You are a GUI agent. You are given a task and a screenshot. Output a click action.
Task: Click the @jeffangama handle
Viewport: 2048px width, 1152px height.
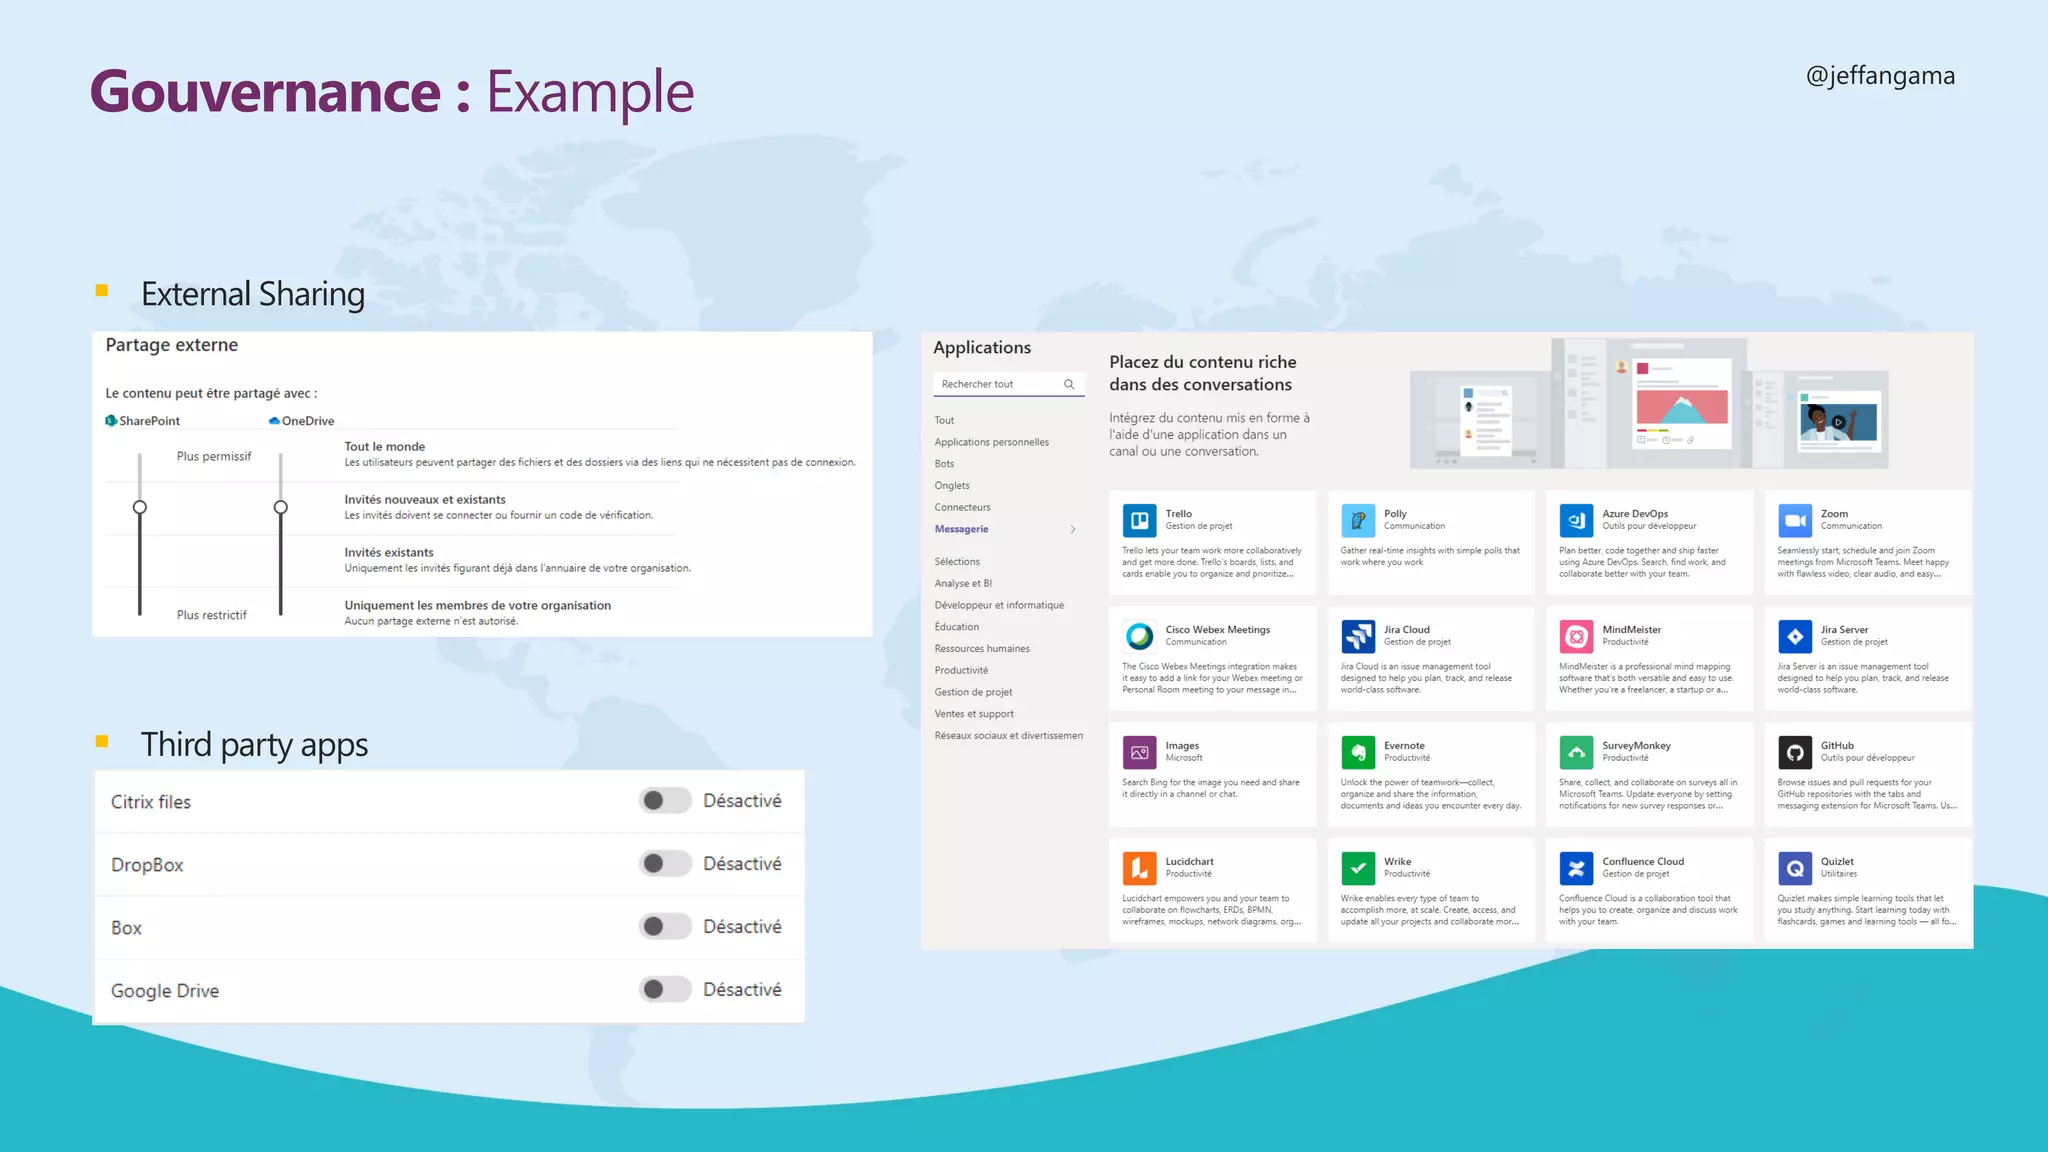click(x=1880, y=77)
